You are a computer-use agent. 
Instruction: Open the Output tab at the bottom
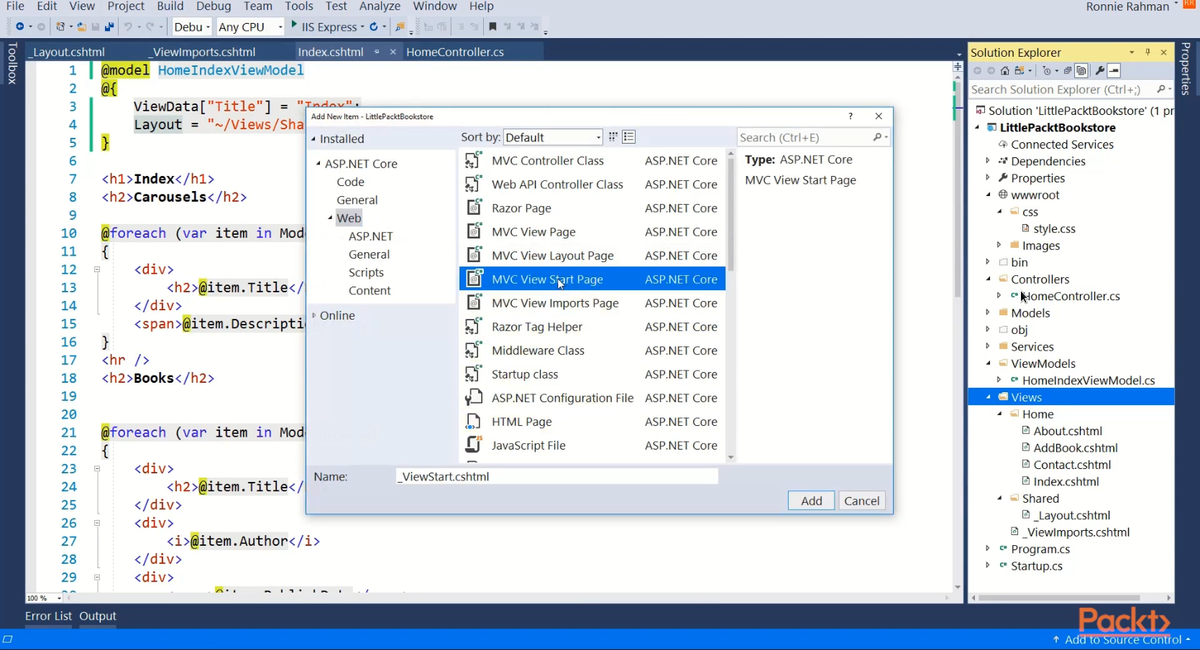pyautogui.click(x=98, y=616)
